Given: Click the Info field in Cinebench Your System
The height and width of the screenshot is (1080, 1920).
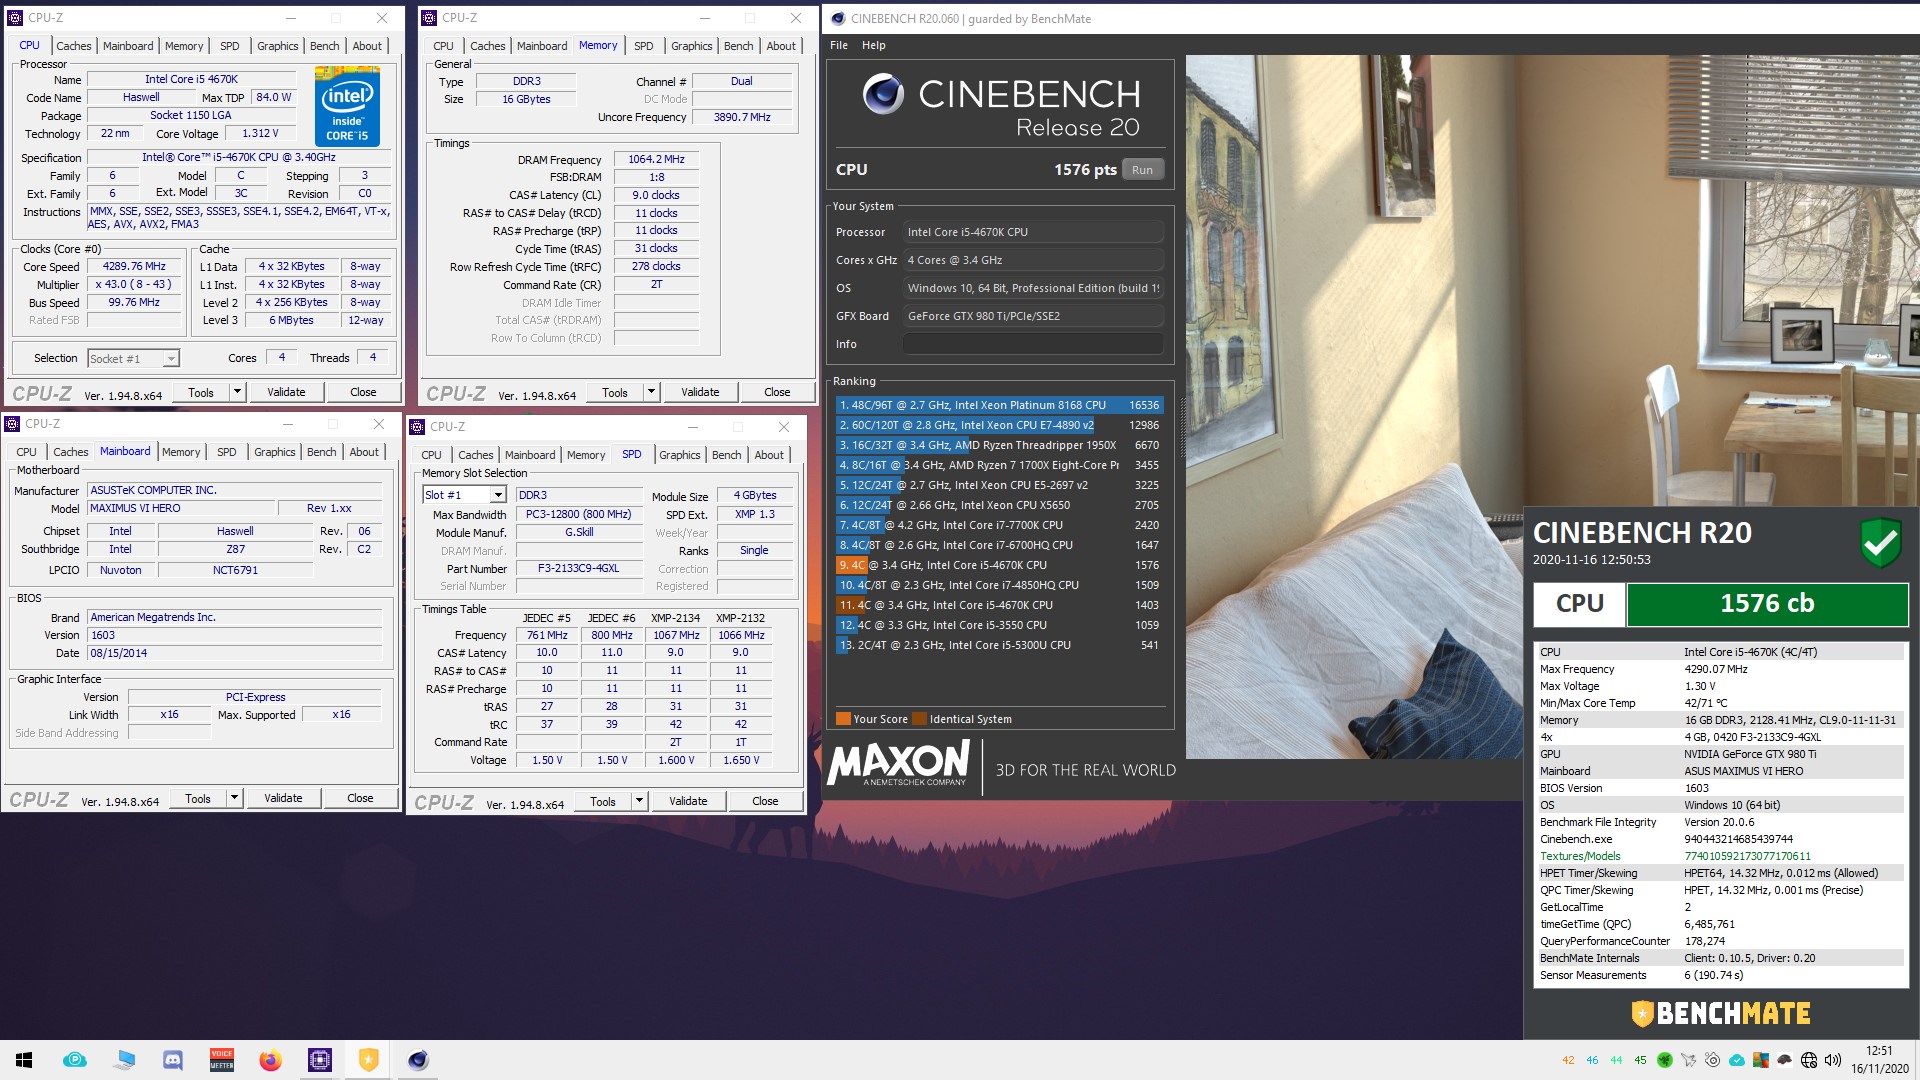Looking at the screenshot, I should pyautogui.click(x=1033, y=344).
